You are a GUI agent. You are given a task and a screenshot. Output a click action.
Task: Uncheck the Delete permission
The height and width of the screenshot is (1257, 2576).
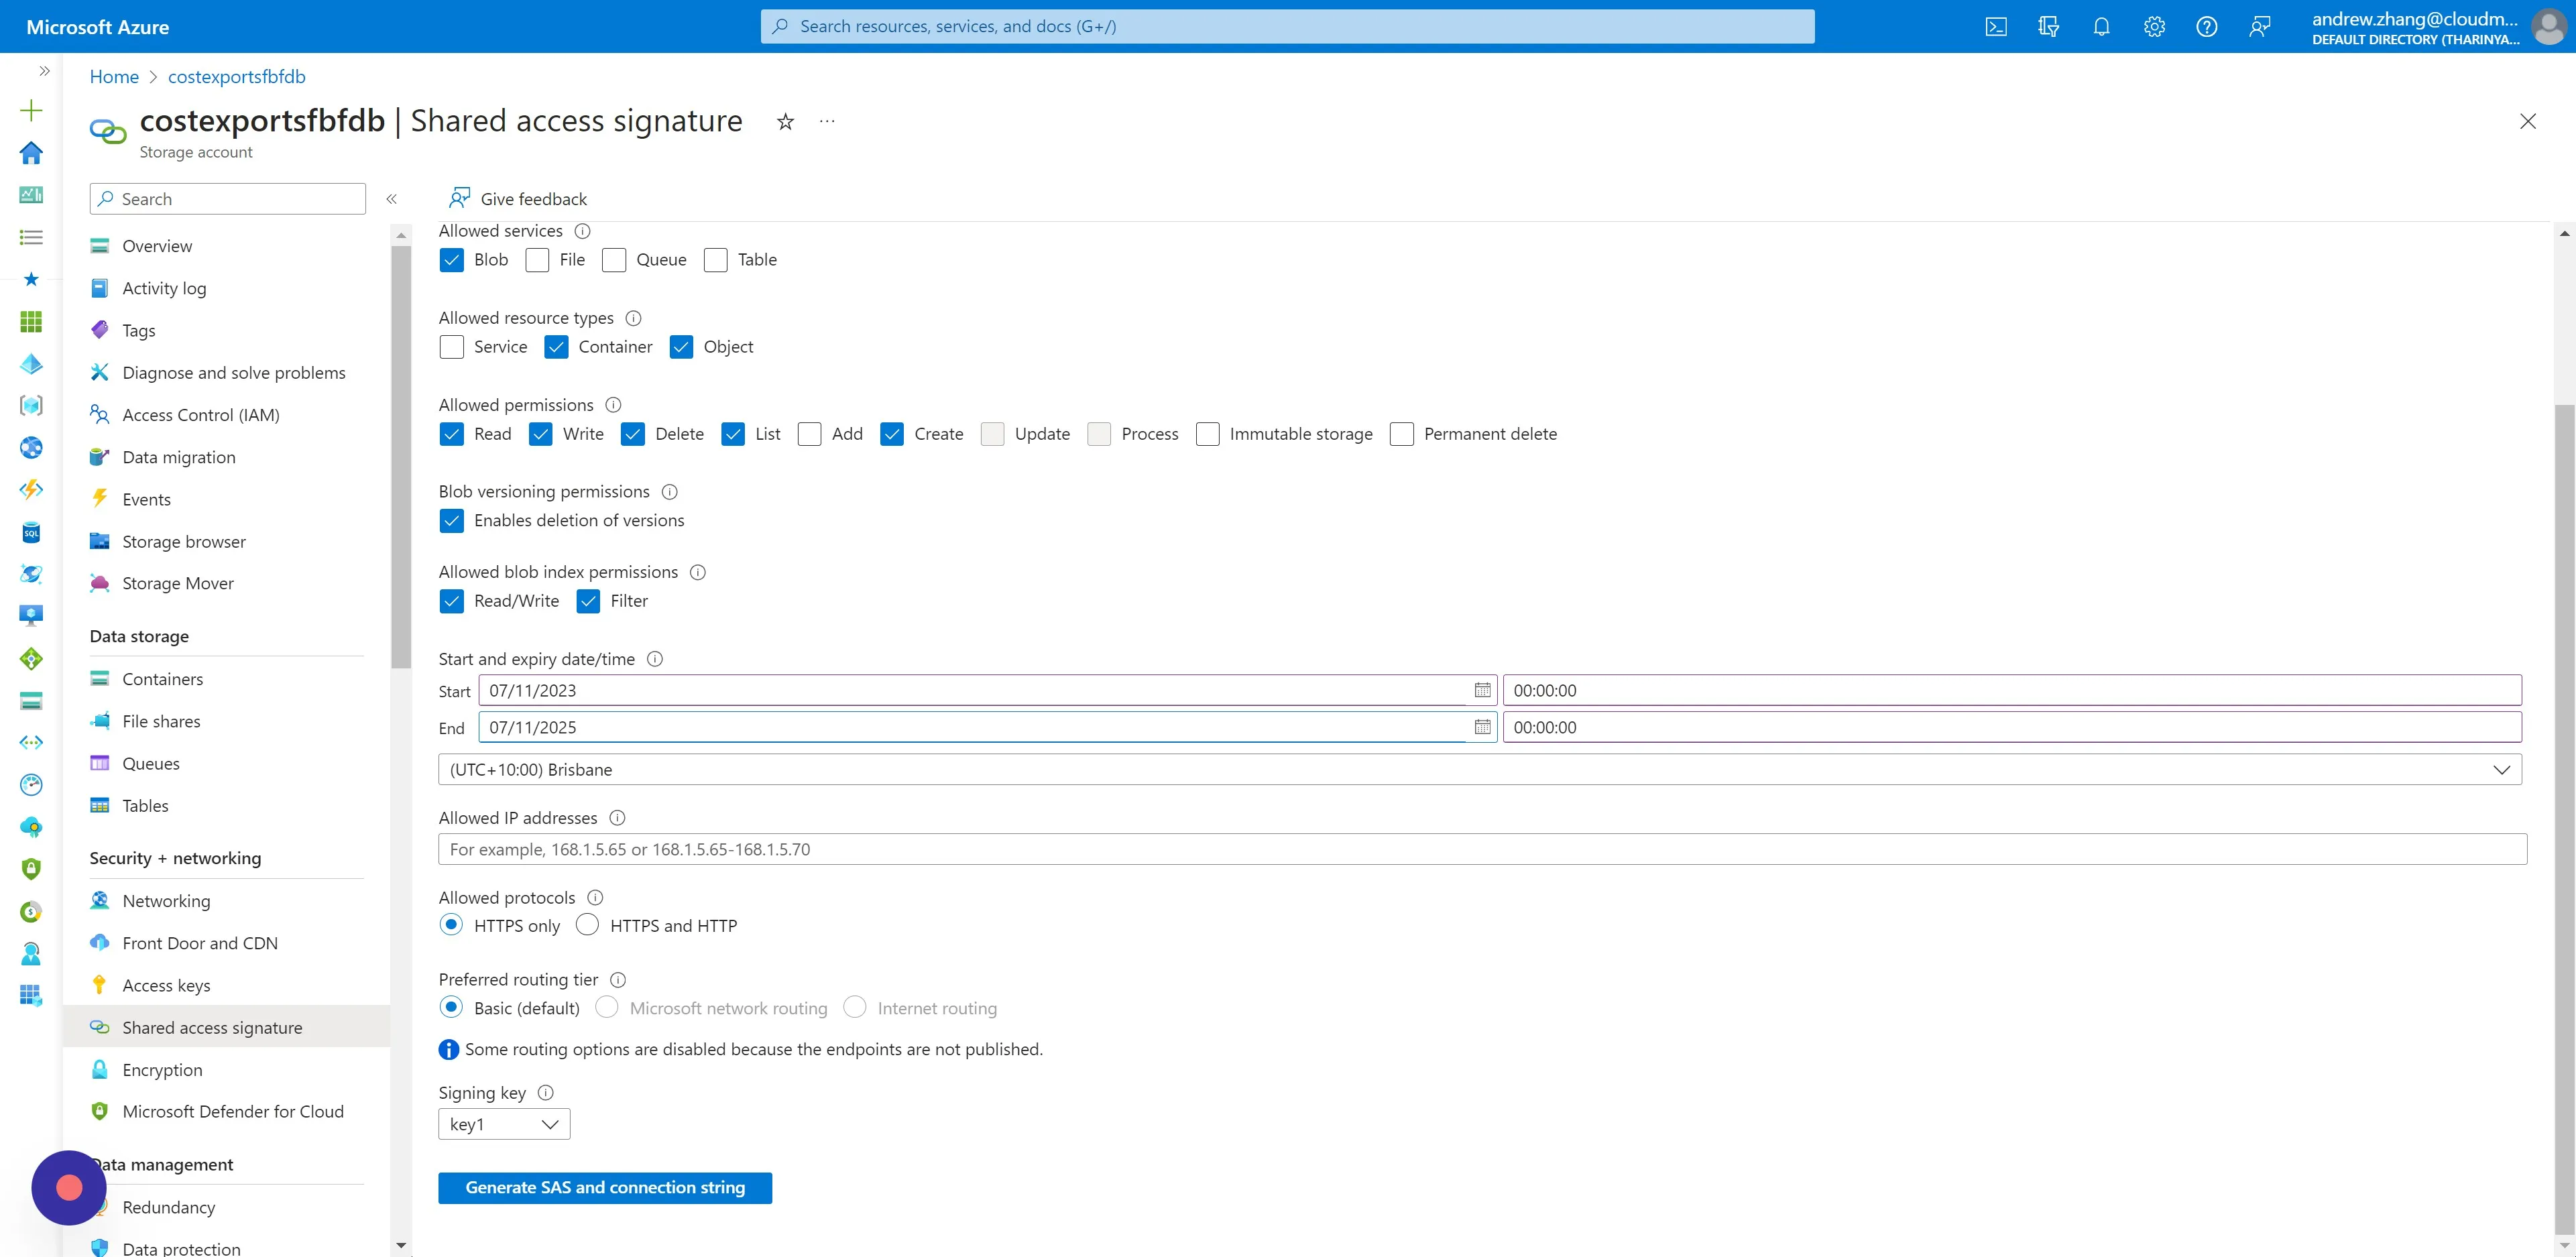click(x=632, y=434)
